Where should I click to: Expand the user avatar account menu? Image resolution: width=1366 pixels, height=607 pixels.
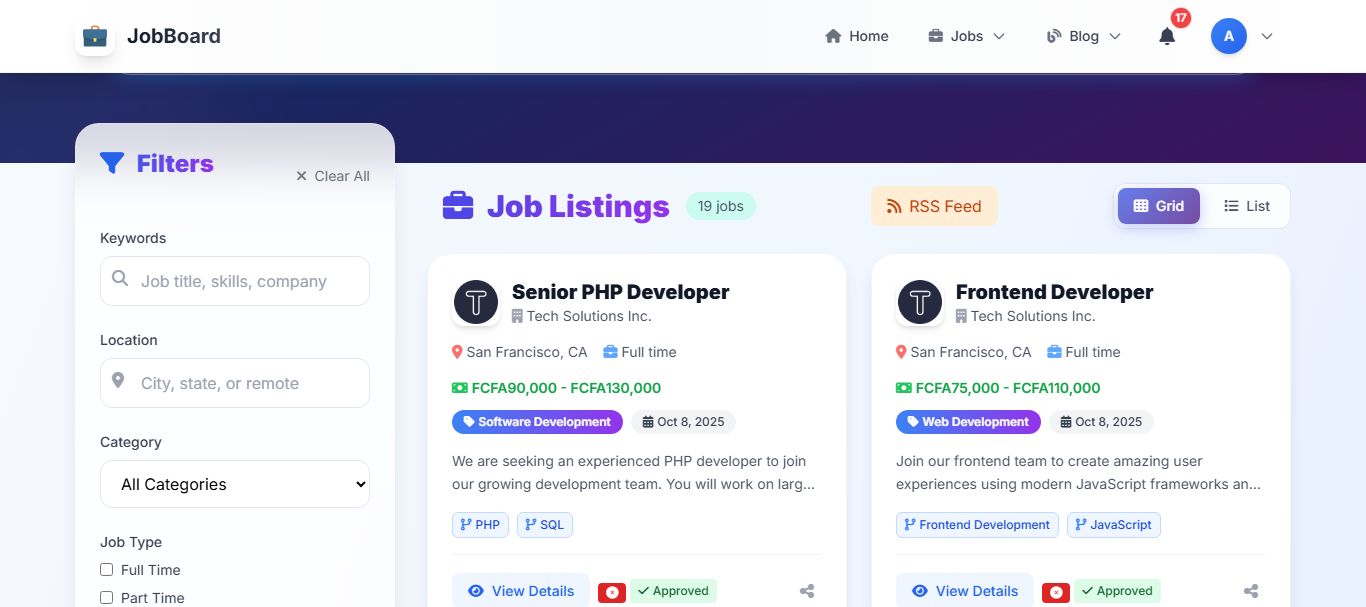1242,36
